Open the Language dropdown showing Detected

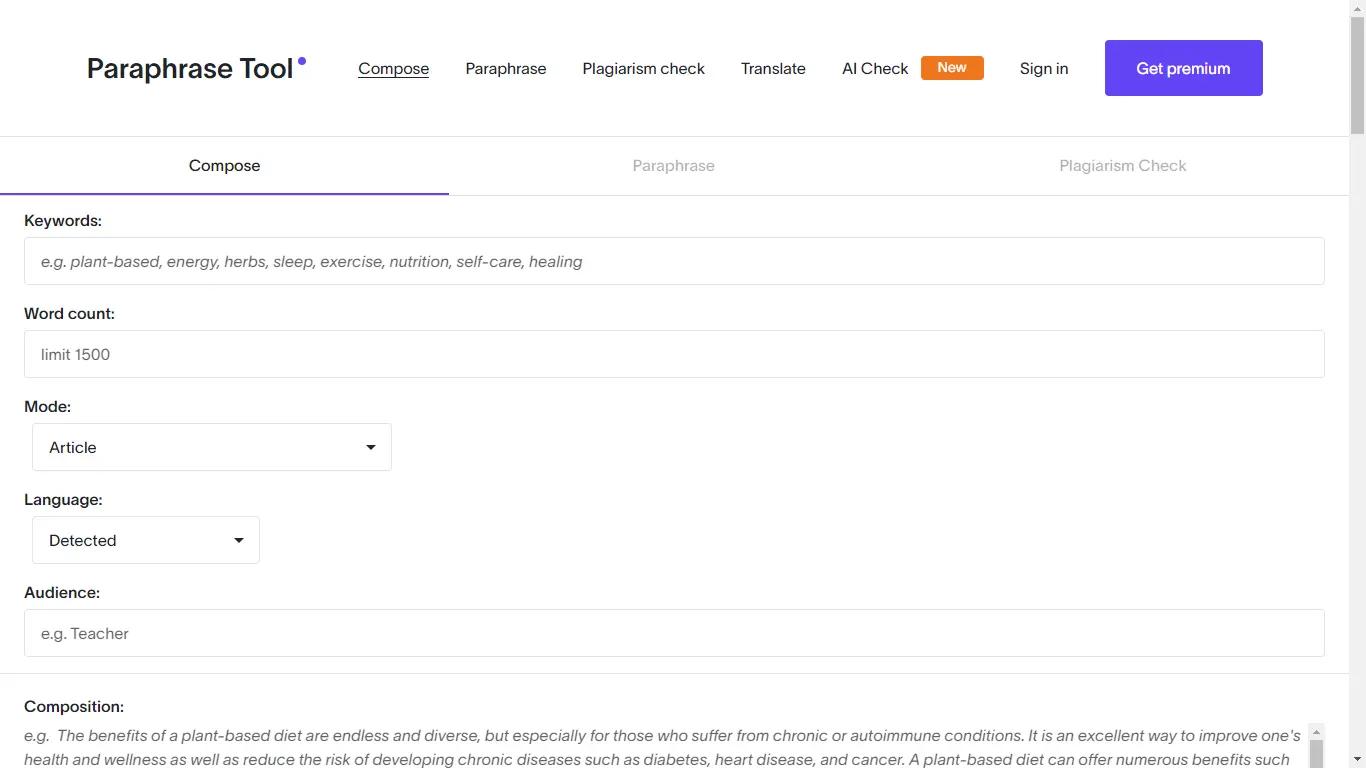(146, 540)
